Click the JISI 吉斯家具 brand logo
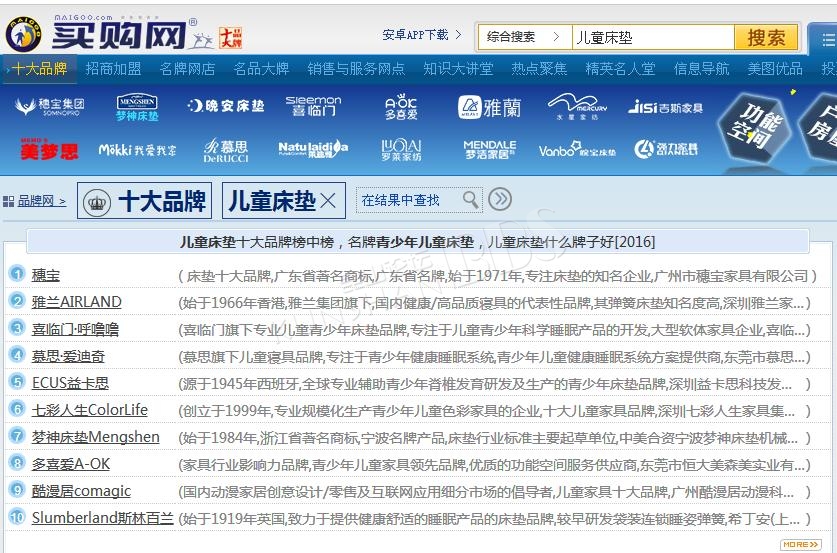Viewport: 837px width, 553px height. [665, 107]
